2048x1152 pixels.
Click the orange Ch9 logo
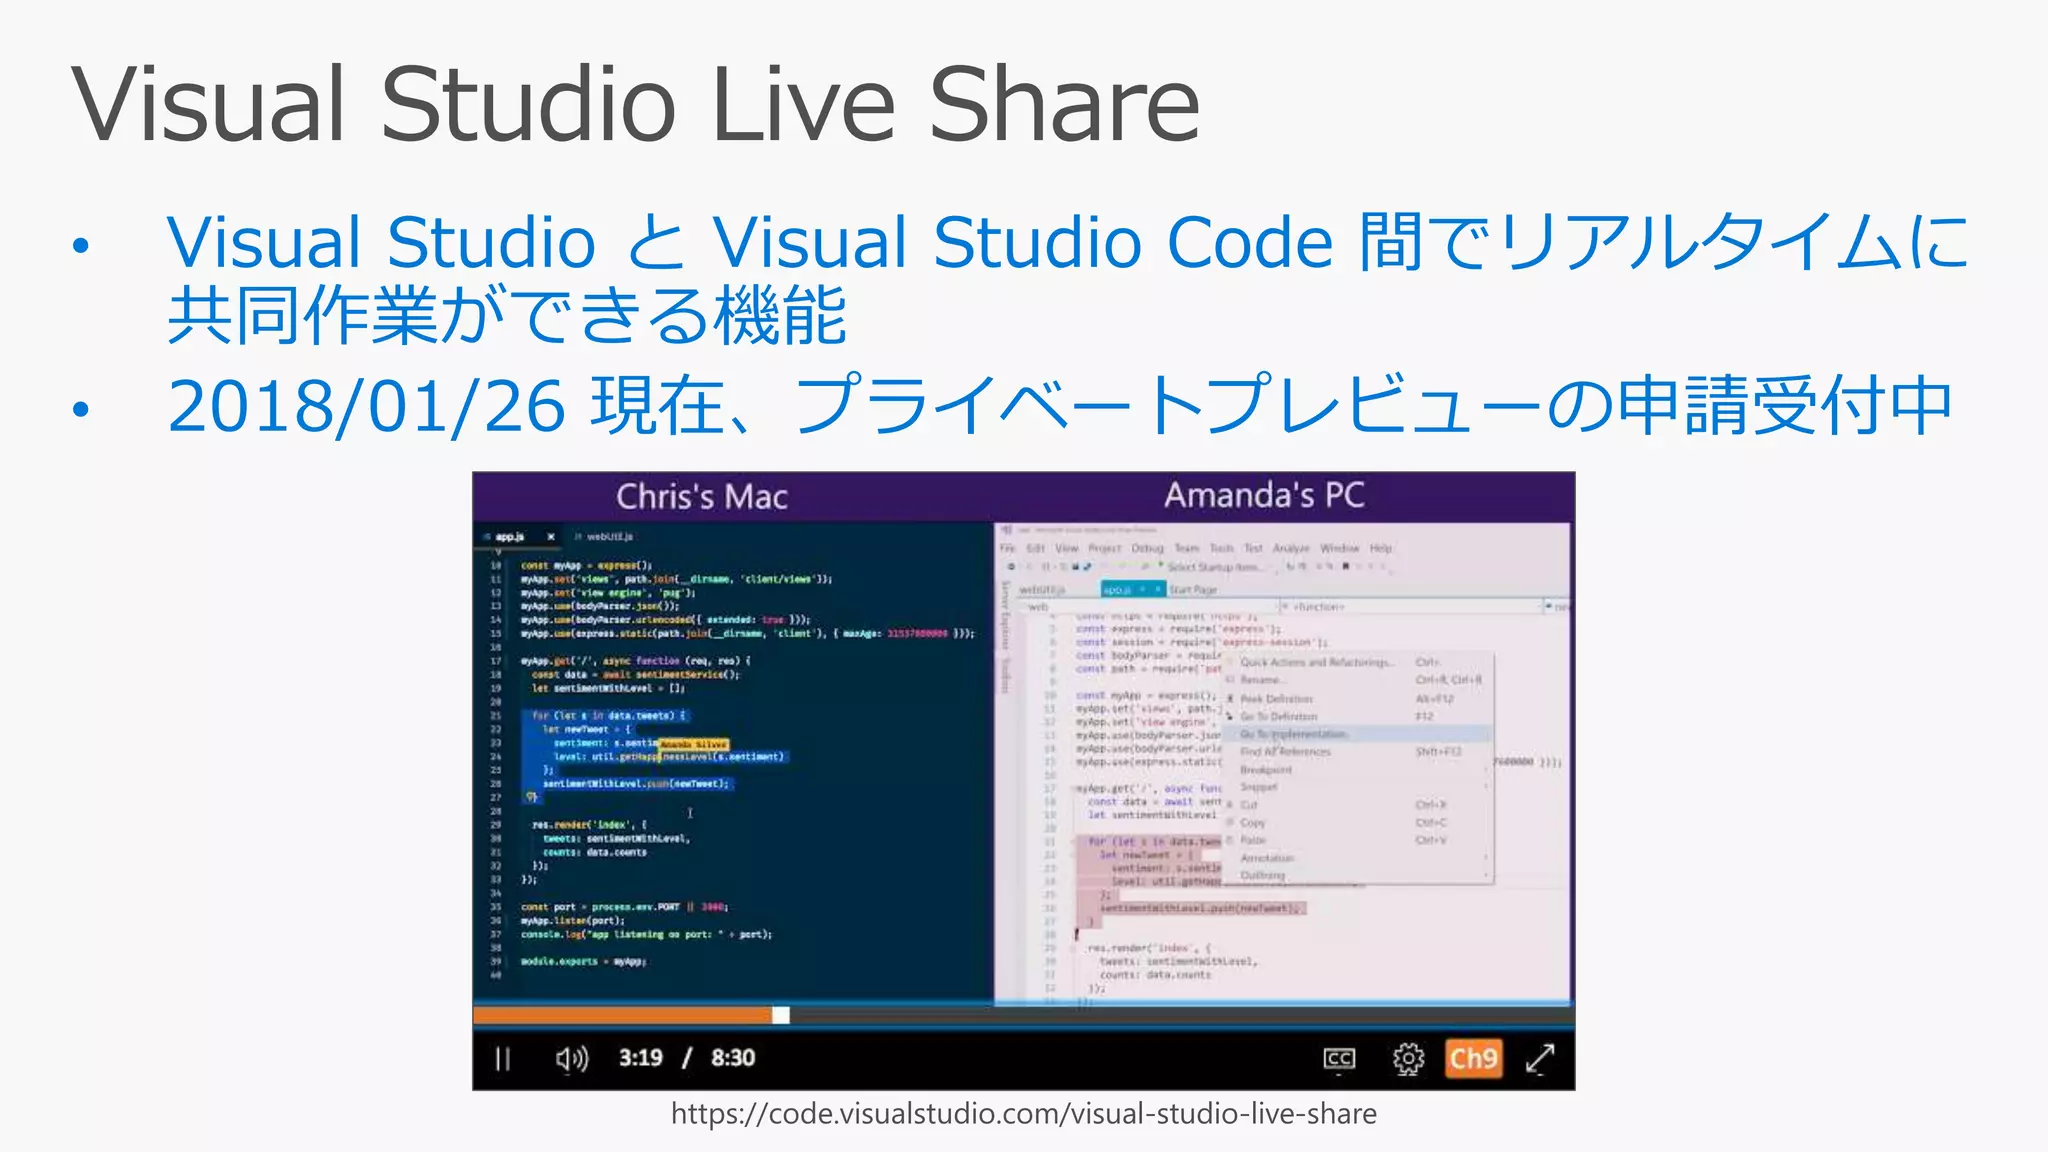pos(1474,1058)
